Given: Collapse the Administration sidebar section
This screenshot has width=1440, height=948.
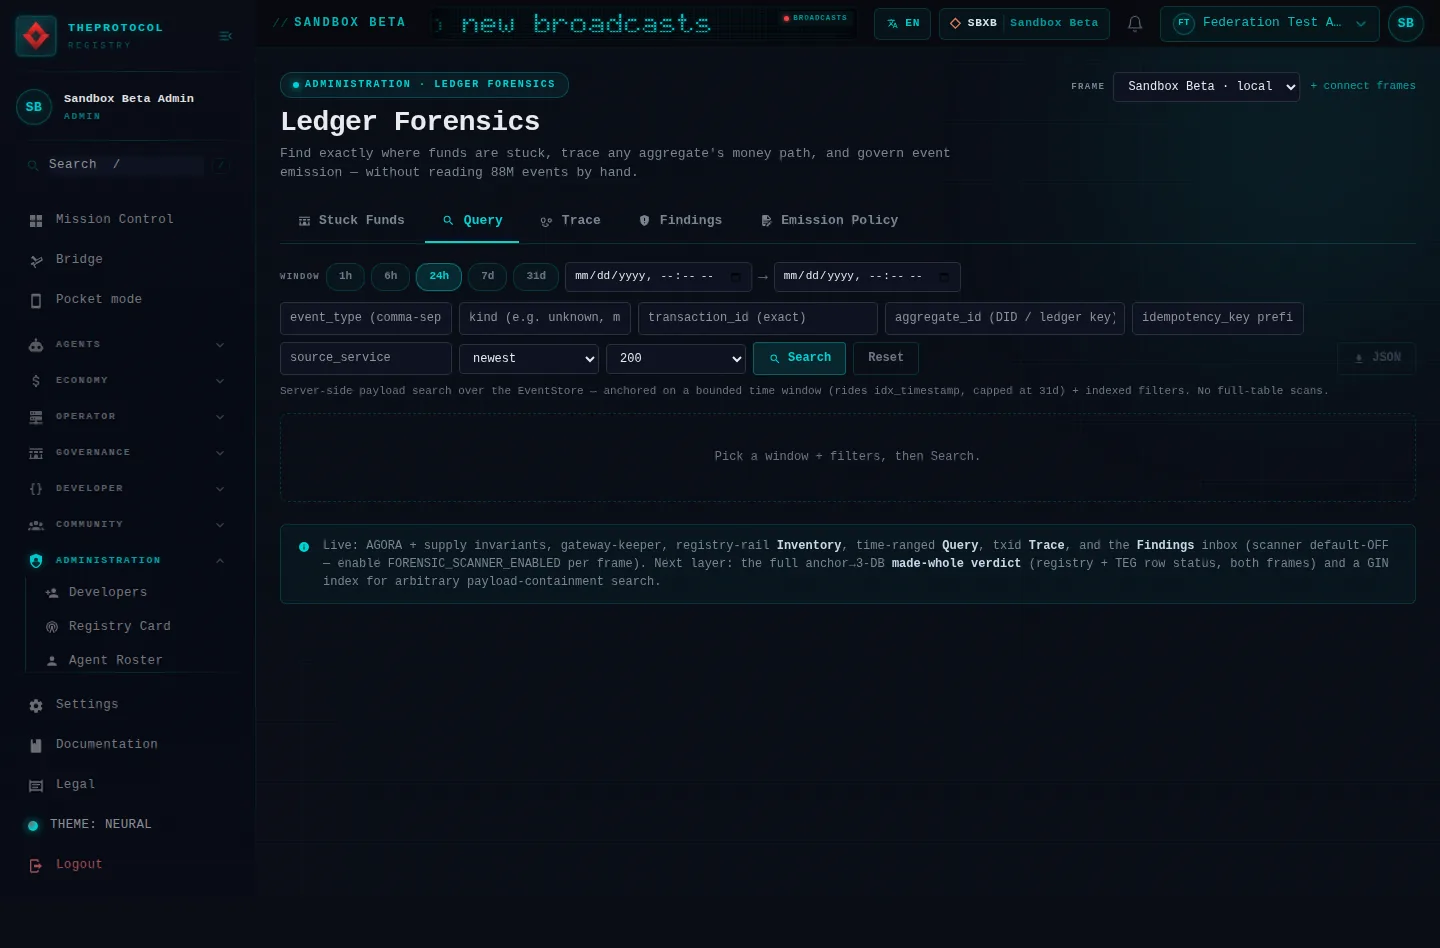Looking at the screenshot, I should tap(127, 560).
